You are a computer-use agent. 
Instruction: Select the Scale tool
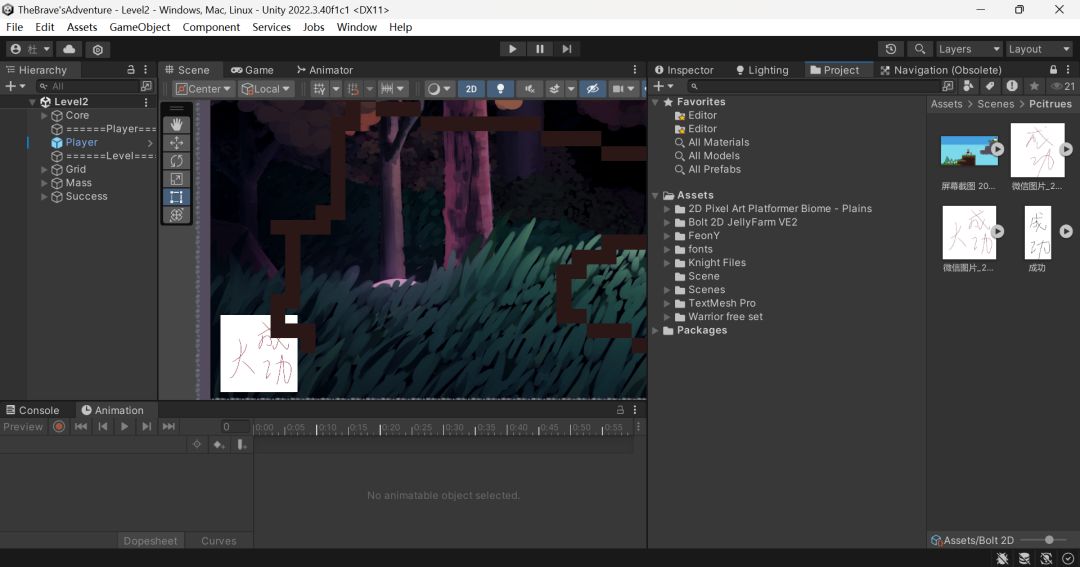176,178
